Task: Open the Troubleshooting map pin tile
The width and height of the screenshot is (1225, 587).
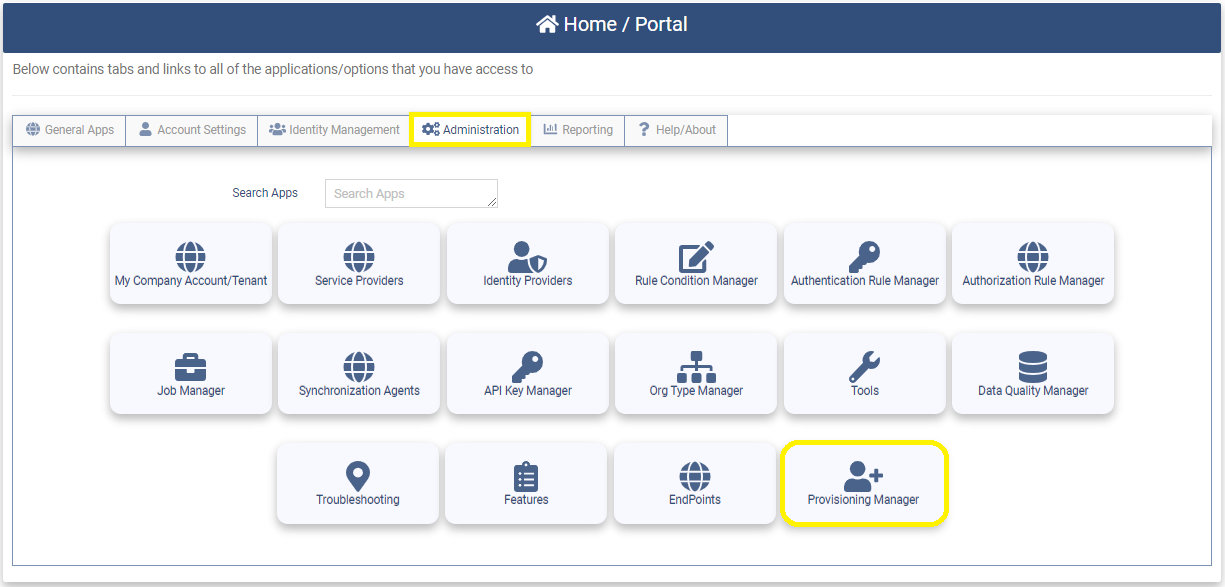Action: click(357, 484)
